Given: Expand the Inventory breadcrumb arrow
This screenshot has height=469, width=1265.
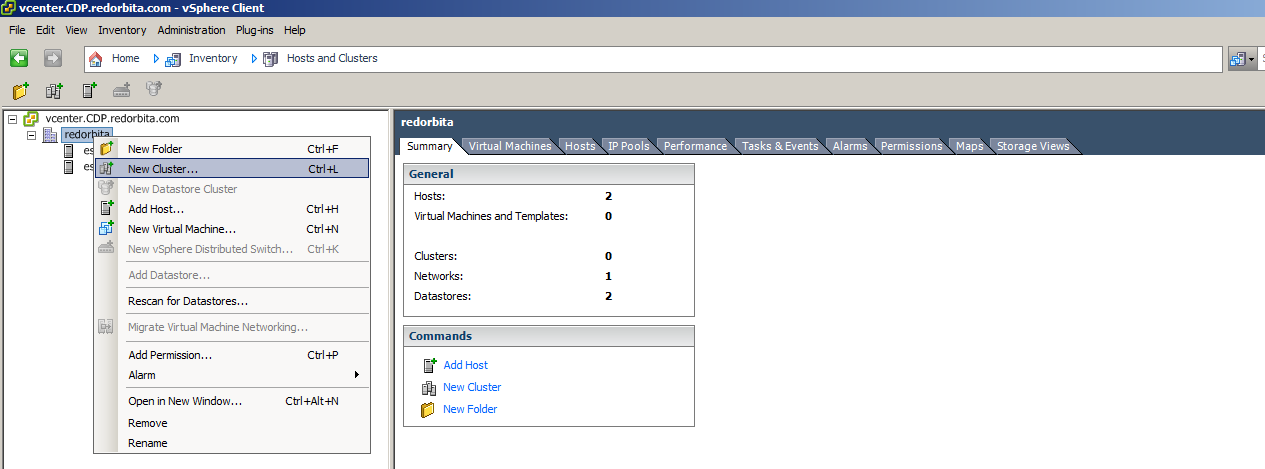Looking at the screenshot, I should pyautogui.click(x=254, y=58).
